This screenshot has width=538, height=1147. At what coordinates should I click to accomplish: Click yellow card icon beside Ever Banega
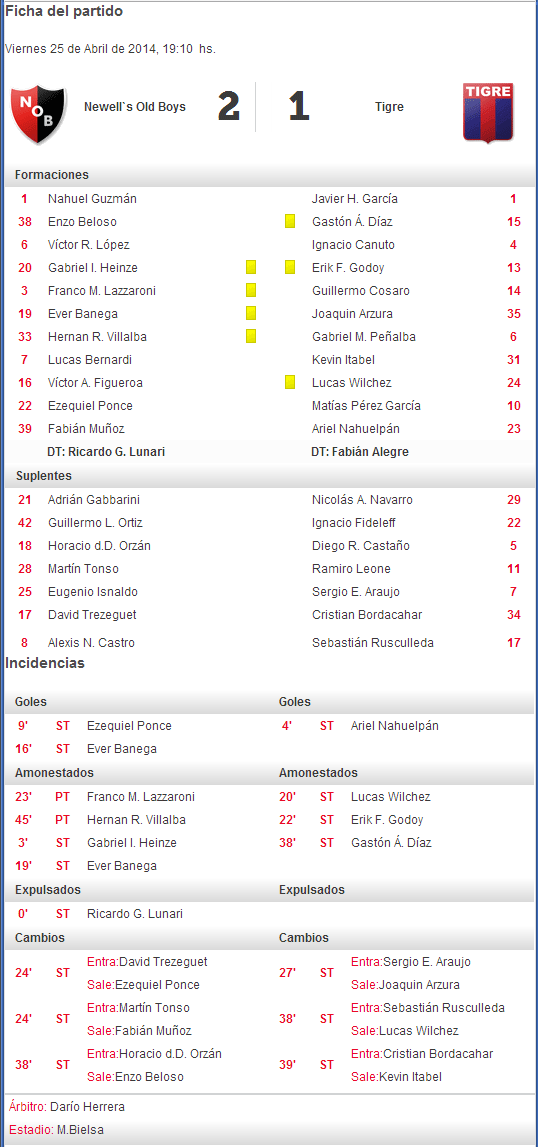[251, 313]
